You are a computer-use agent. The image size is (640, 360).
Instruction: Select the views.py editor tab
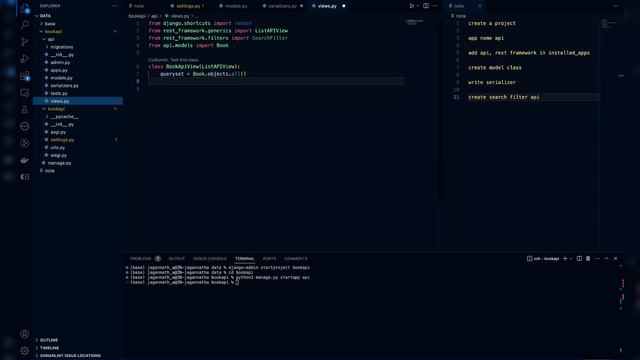pos(327,6)
